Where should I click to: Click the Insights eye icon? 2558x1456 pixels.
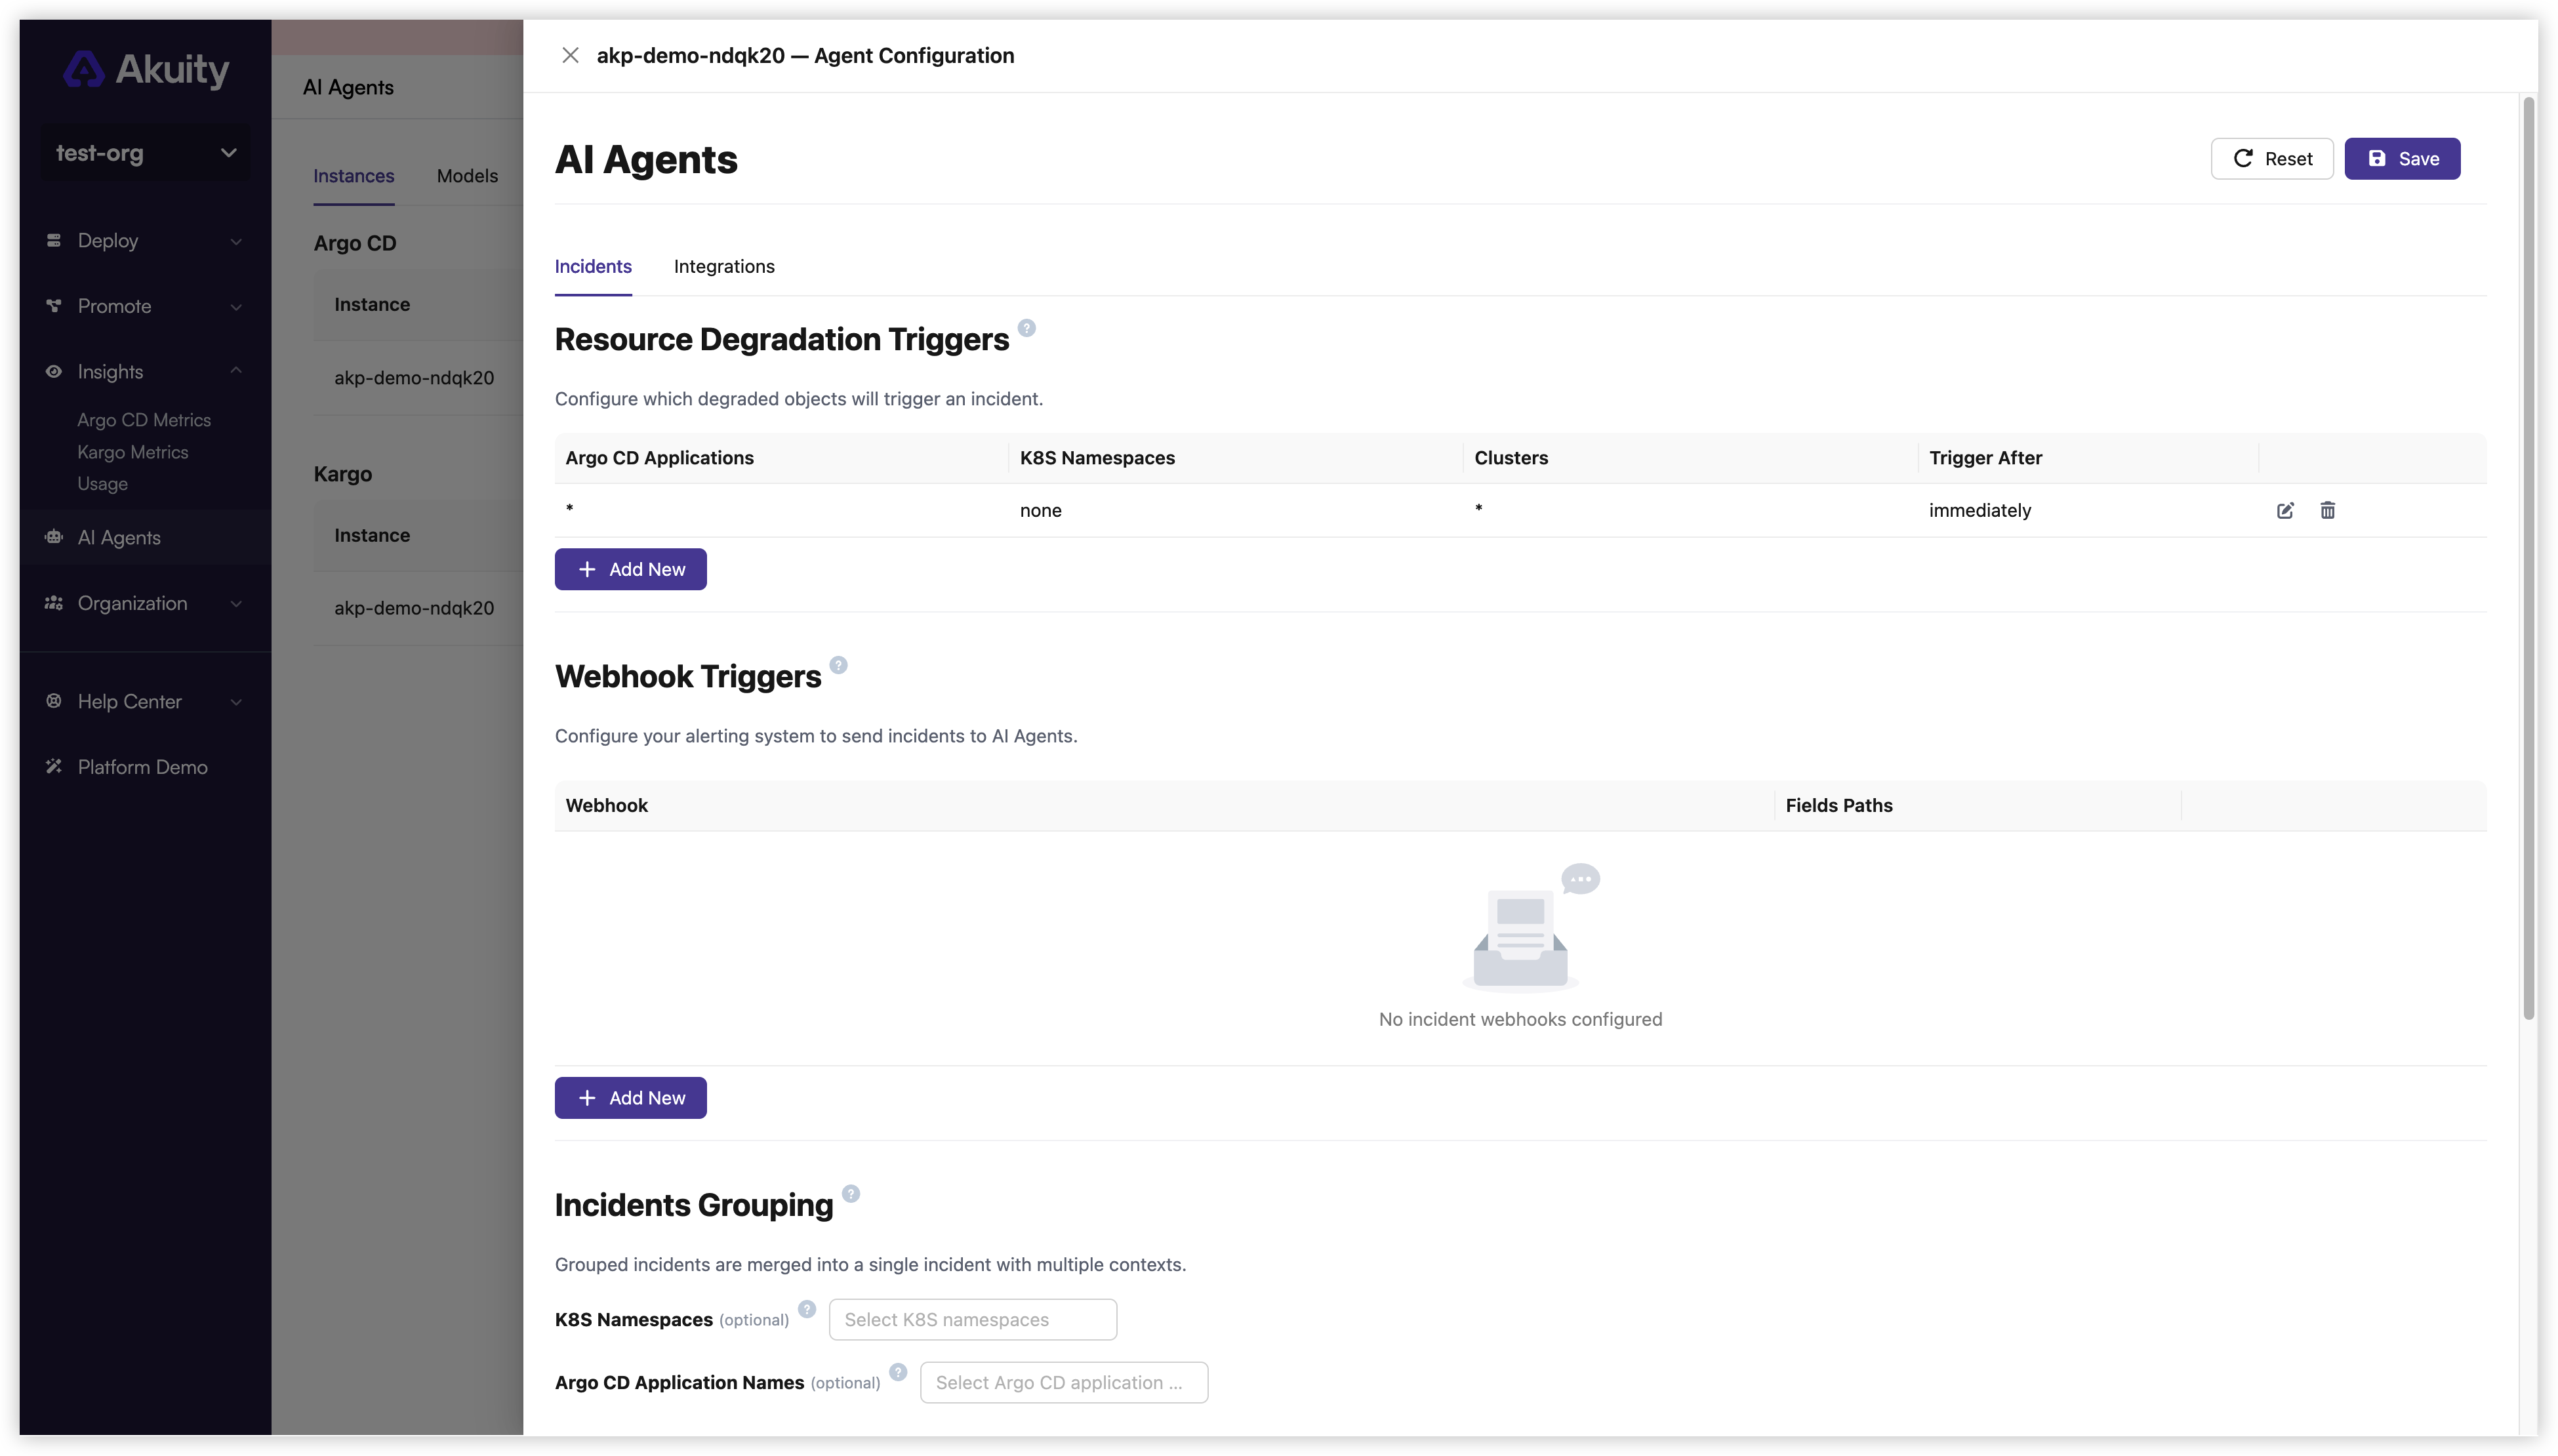click(x=54, y=371)
